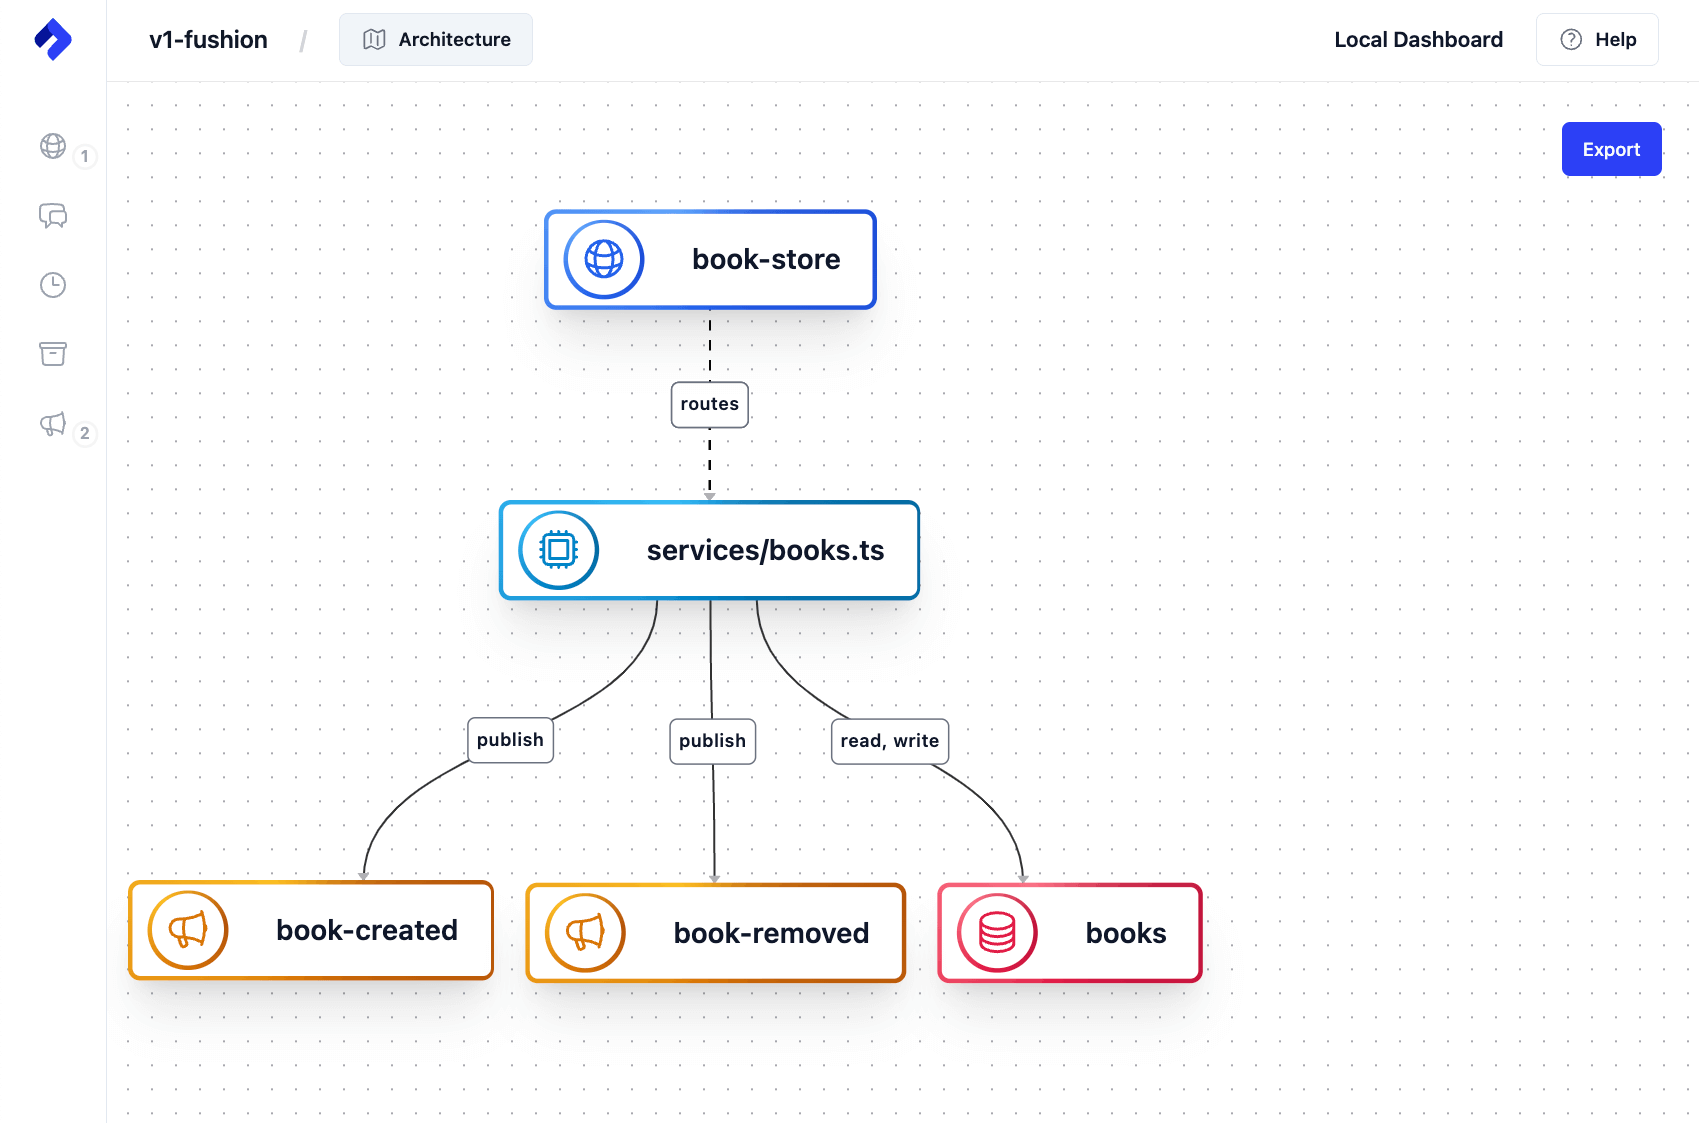The width and height of the screenshot is (1699, 1123).
Task: Click the megaphone icon on book-removed node
Action: 586,933
